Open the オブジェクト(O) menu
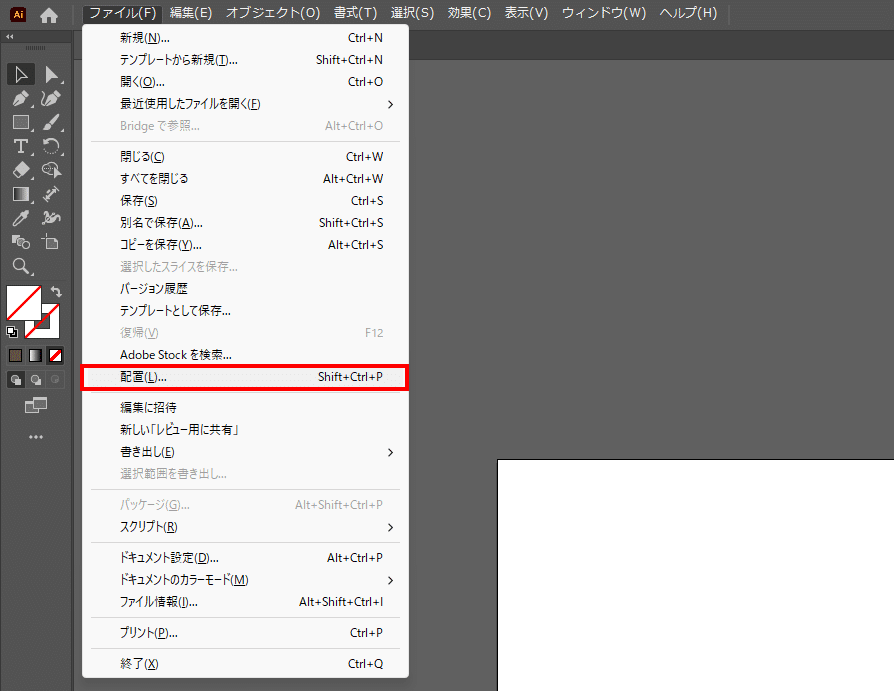 click(273, 13)
